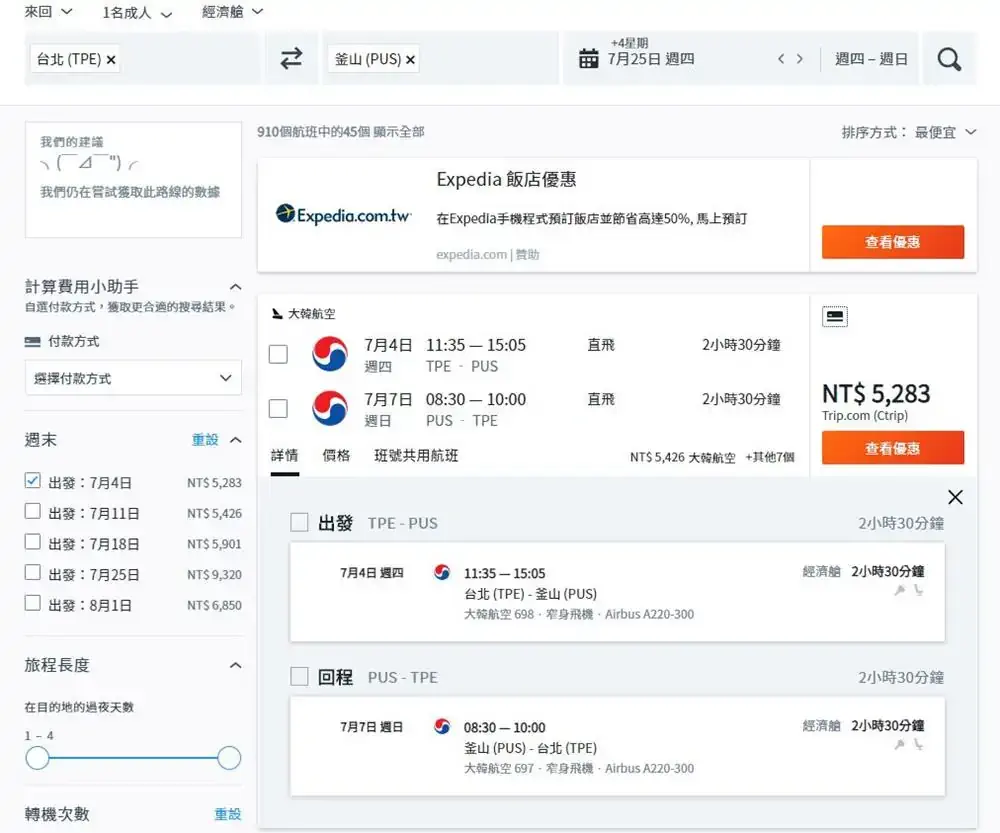Viewport: 1000px width, 833px height.
Task: Select the 7月7日 08:30 return flight checkbox
Action: [x=278, y=408]
